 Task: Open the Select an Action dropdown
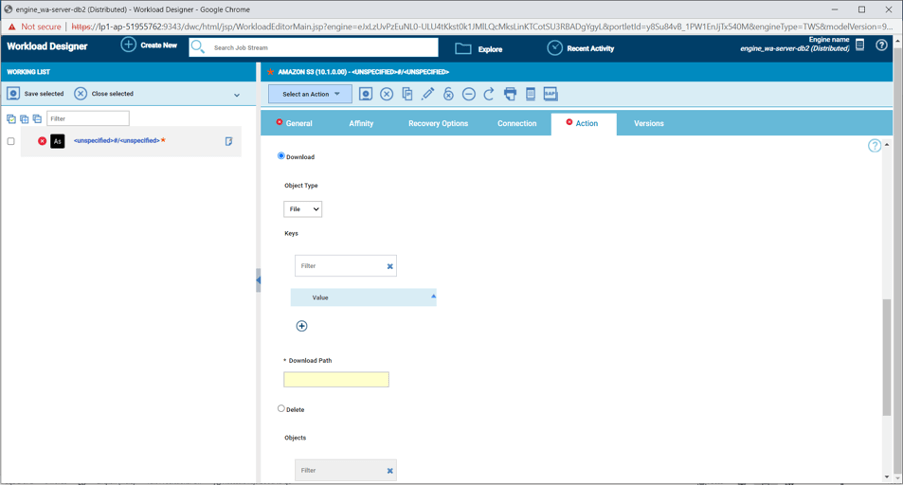310,94
